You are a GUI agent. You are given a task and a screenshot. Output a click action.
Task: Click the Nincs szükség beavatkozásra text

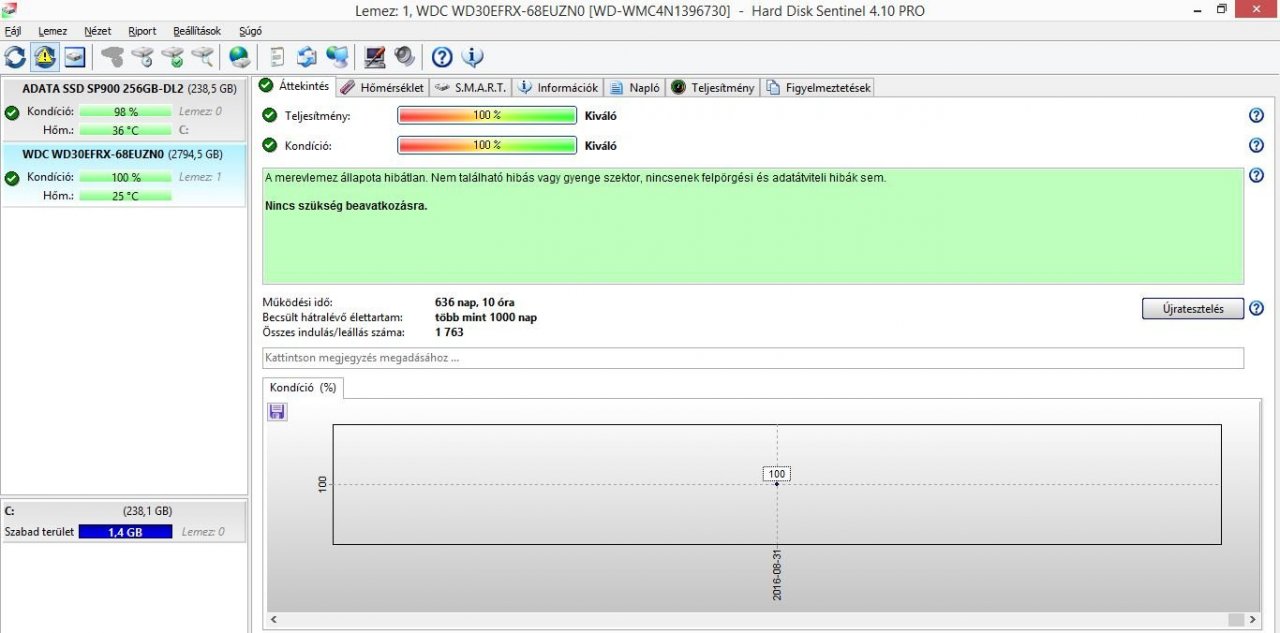346,206
